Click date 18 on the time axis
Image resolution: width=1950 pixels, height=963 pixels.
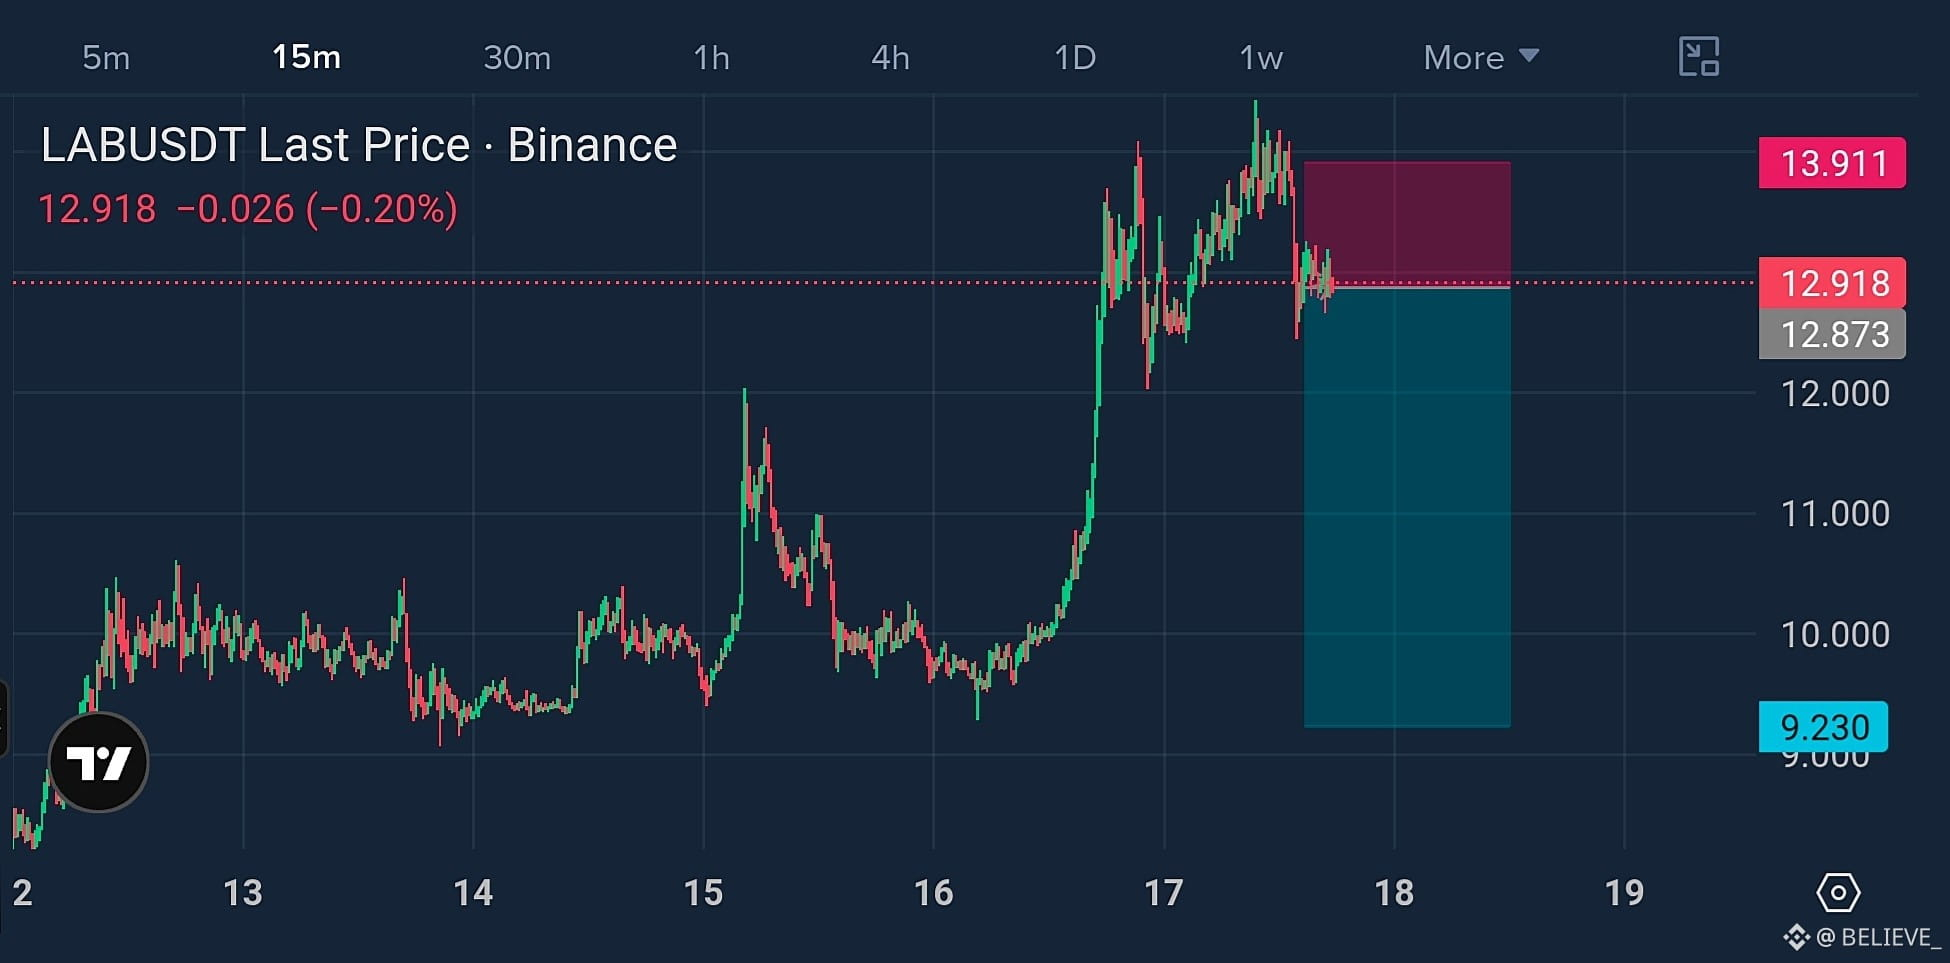pyautogui.click(x=1395, y=893)
